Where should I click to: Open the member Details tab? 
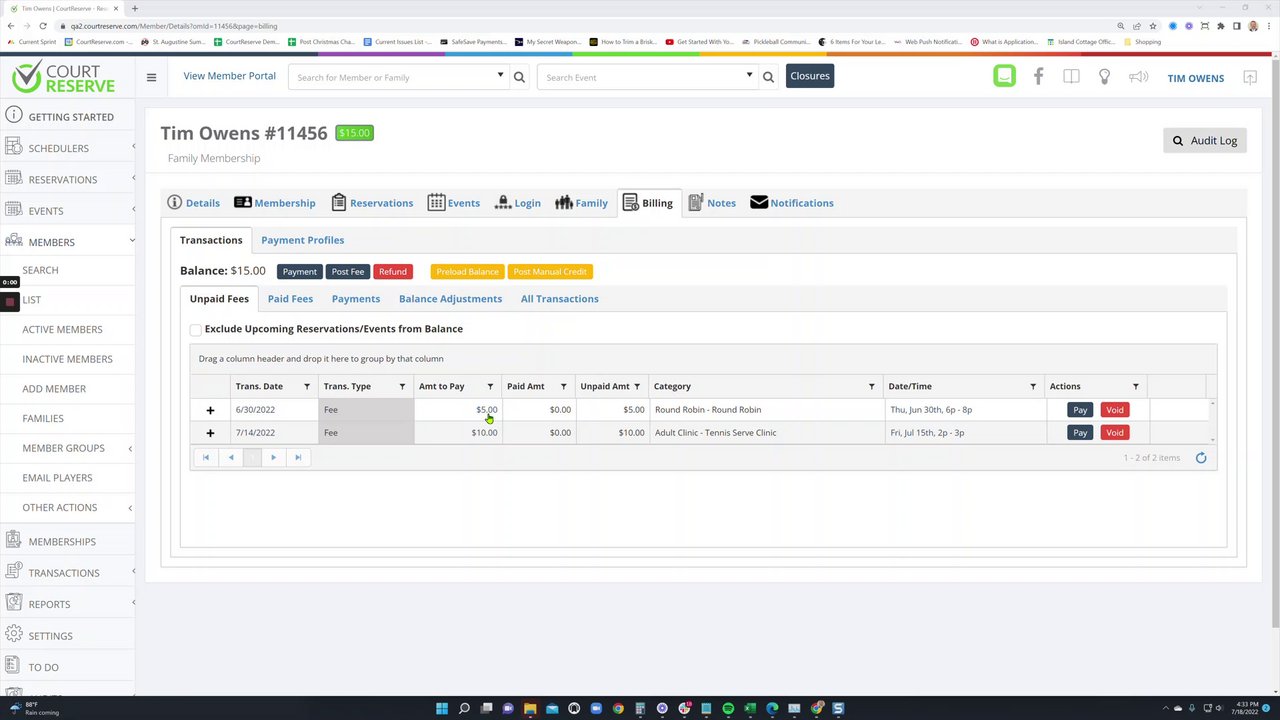194,203
